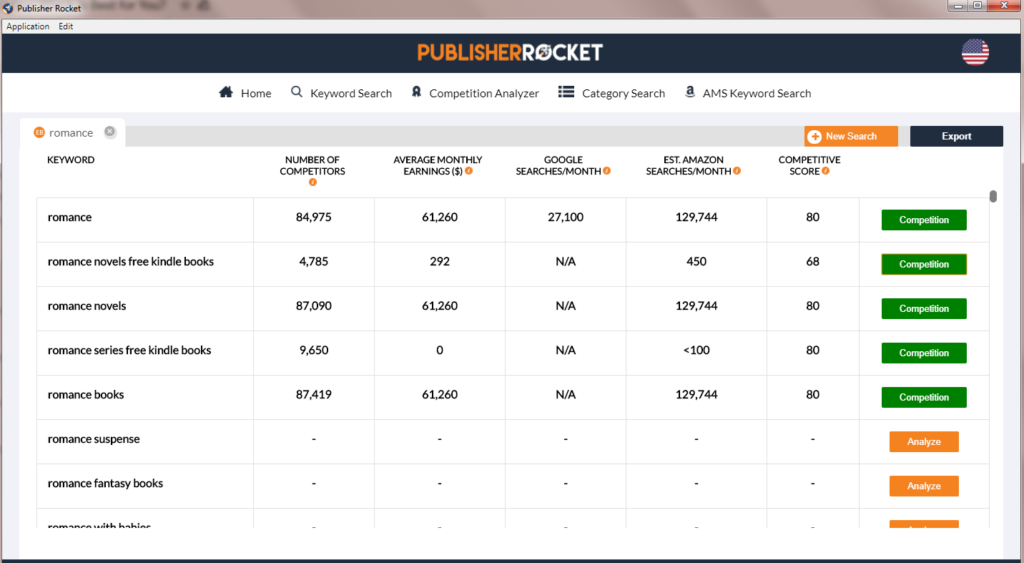Click info icon beside Average Monthly Earnings
The width and height of the screenshot is (1024, 563).
click(x=469, y=171)
